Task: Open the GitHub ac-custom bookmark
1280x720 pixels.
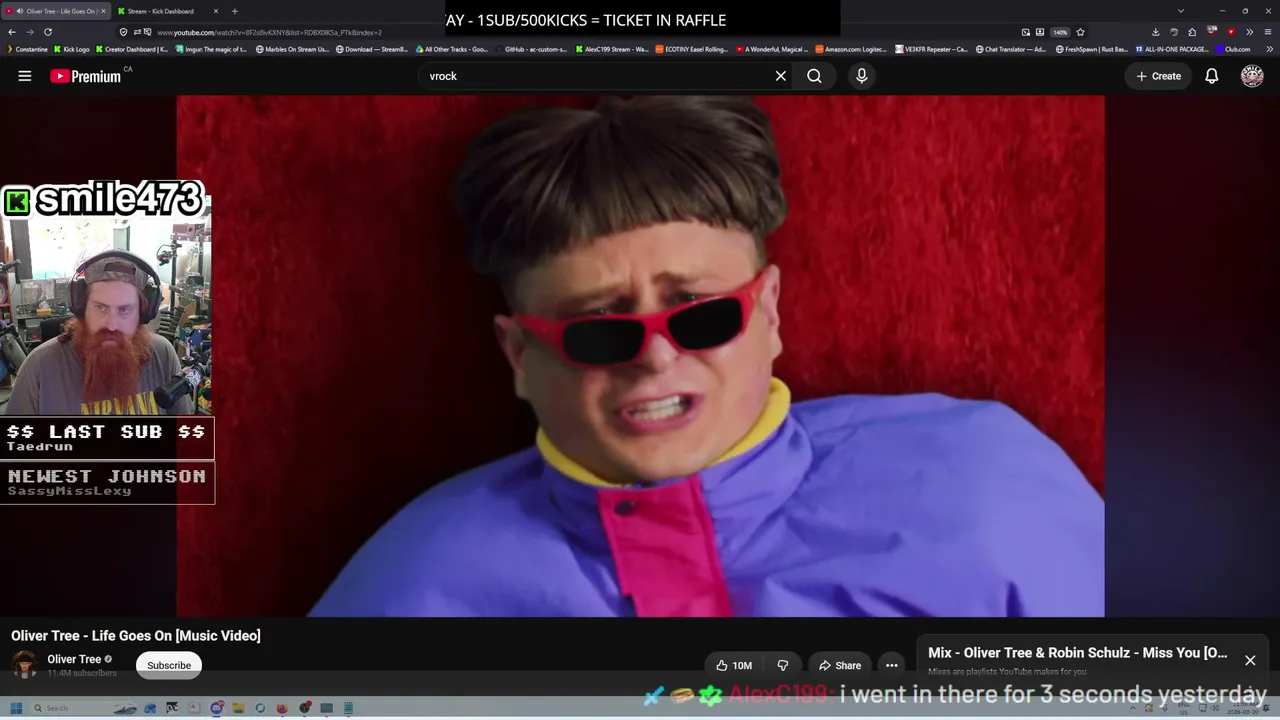Action: [531, 49]
